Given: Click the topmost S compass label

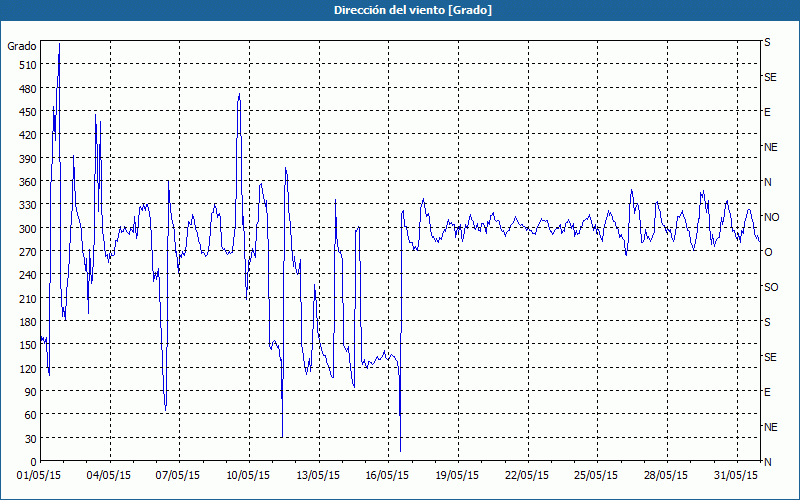Looking at the screenshot, I should [767, 42].
